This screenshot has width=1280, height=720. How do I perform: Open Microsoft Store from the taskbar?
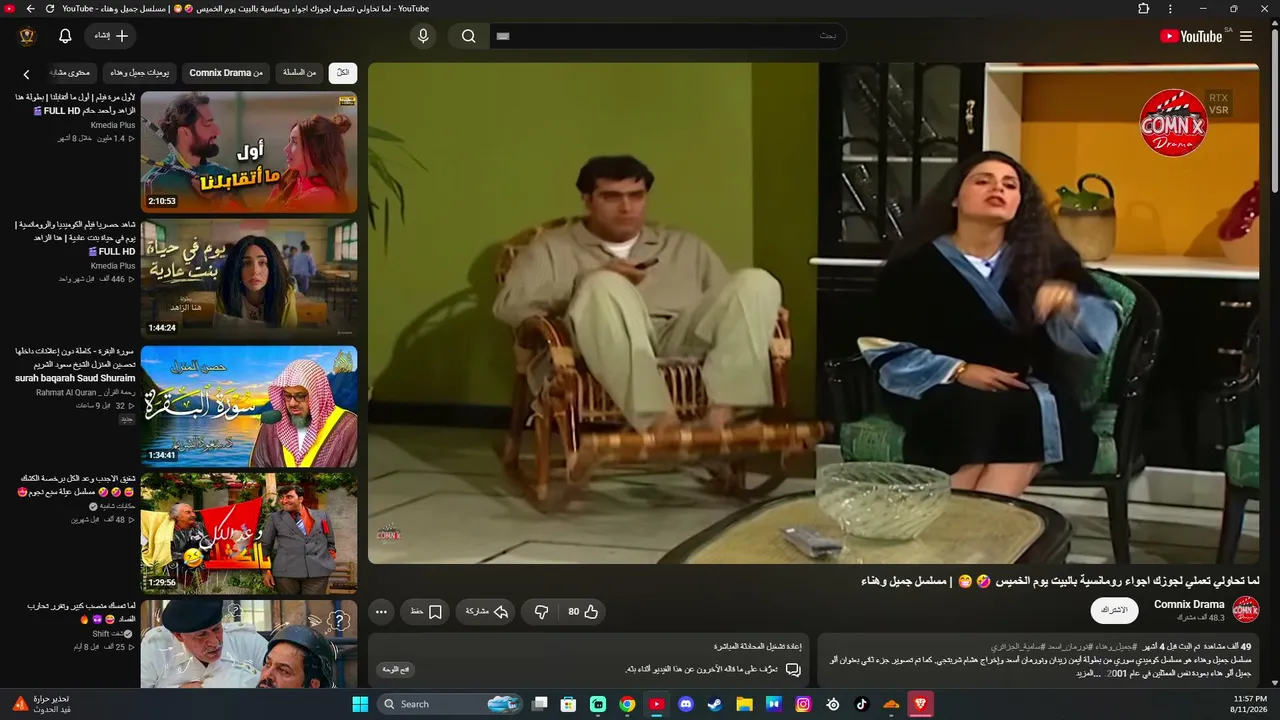click(x=569, y=704)
